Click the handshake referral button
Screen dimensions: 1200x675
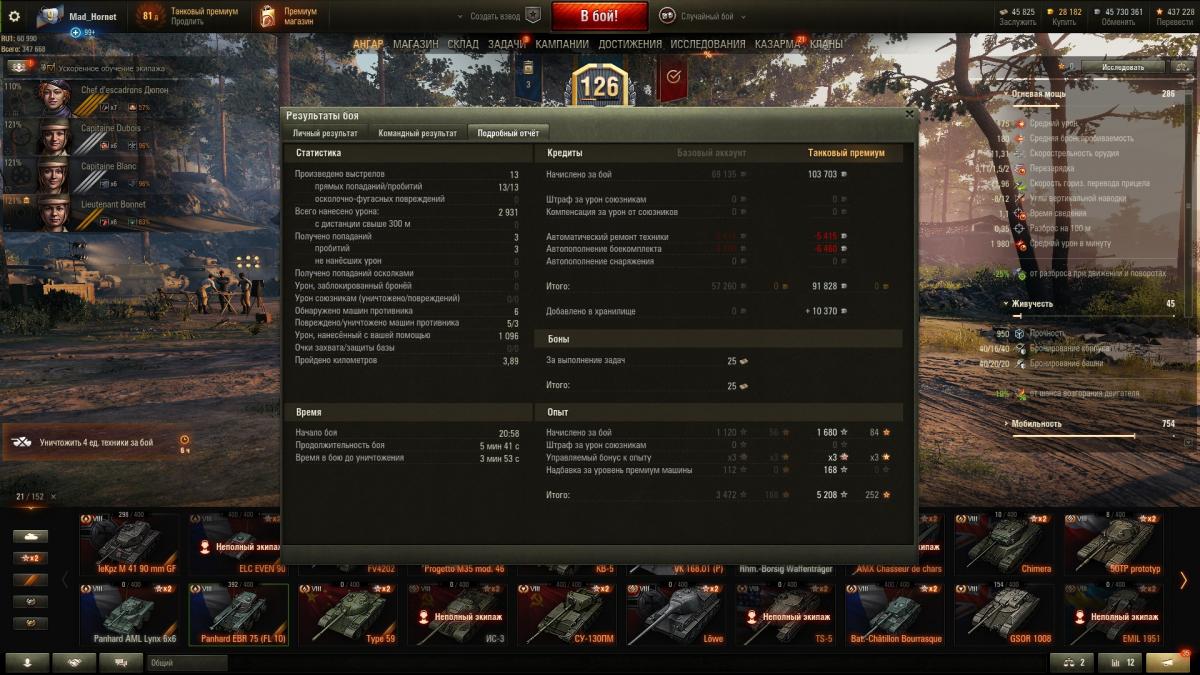point(74,662)
